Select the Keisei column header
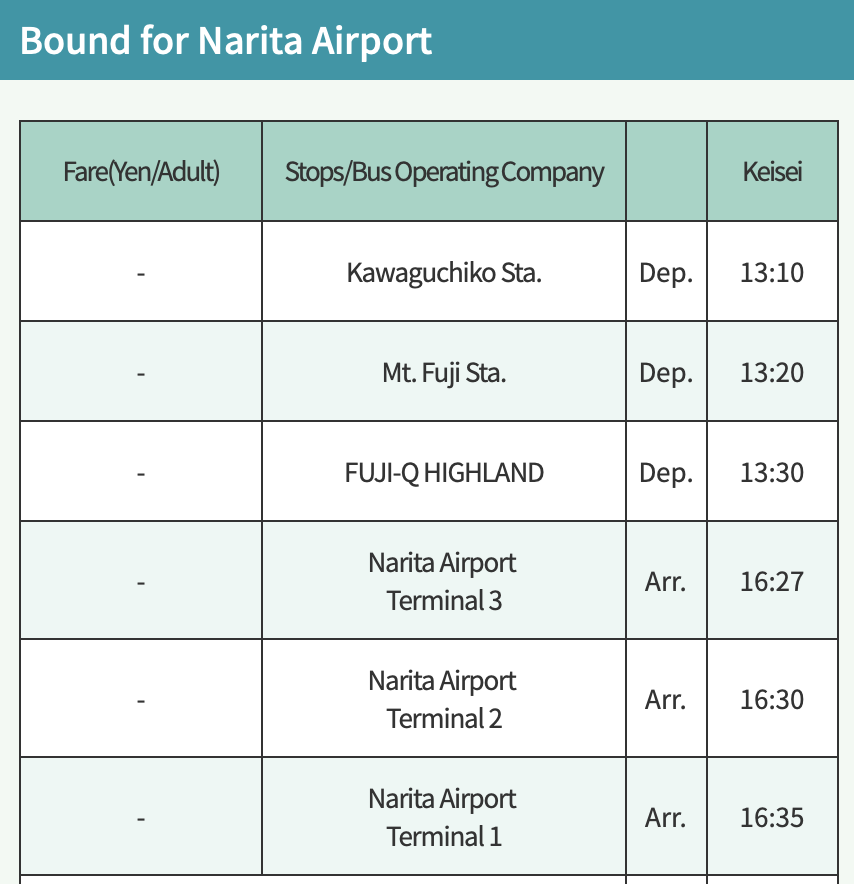The height and width of the screenshot is (884, 854). [772, 171]
